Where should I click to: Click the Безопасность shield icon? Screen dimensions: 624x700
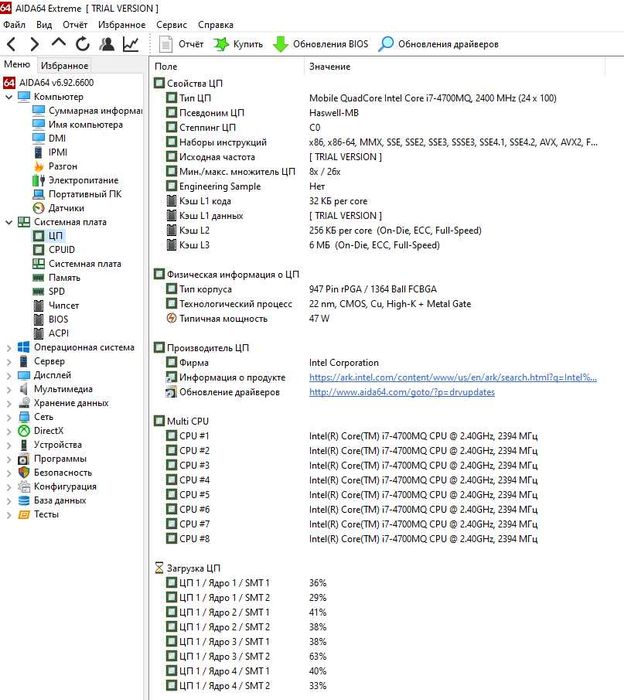24,473
